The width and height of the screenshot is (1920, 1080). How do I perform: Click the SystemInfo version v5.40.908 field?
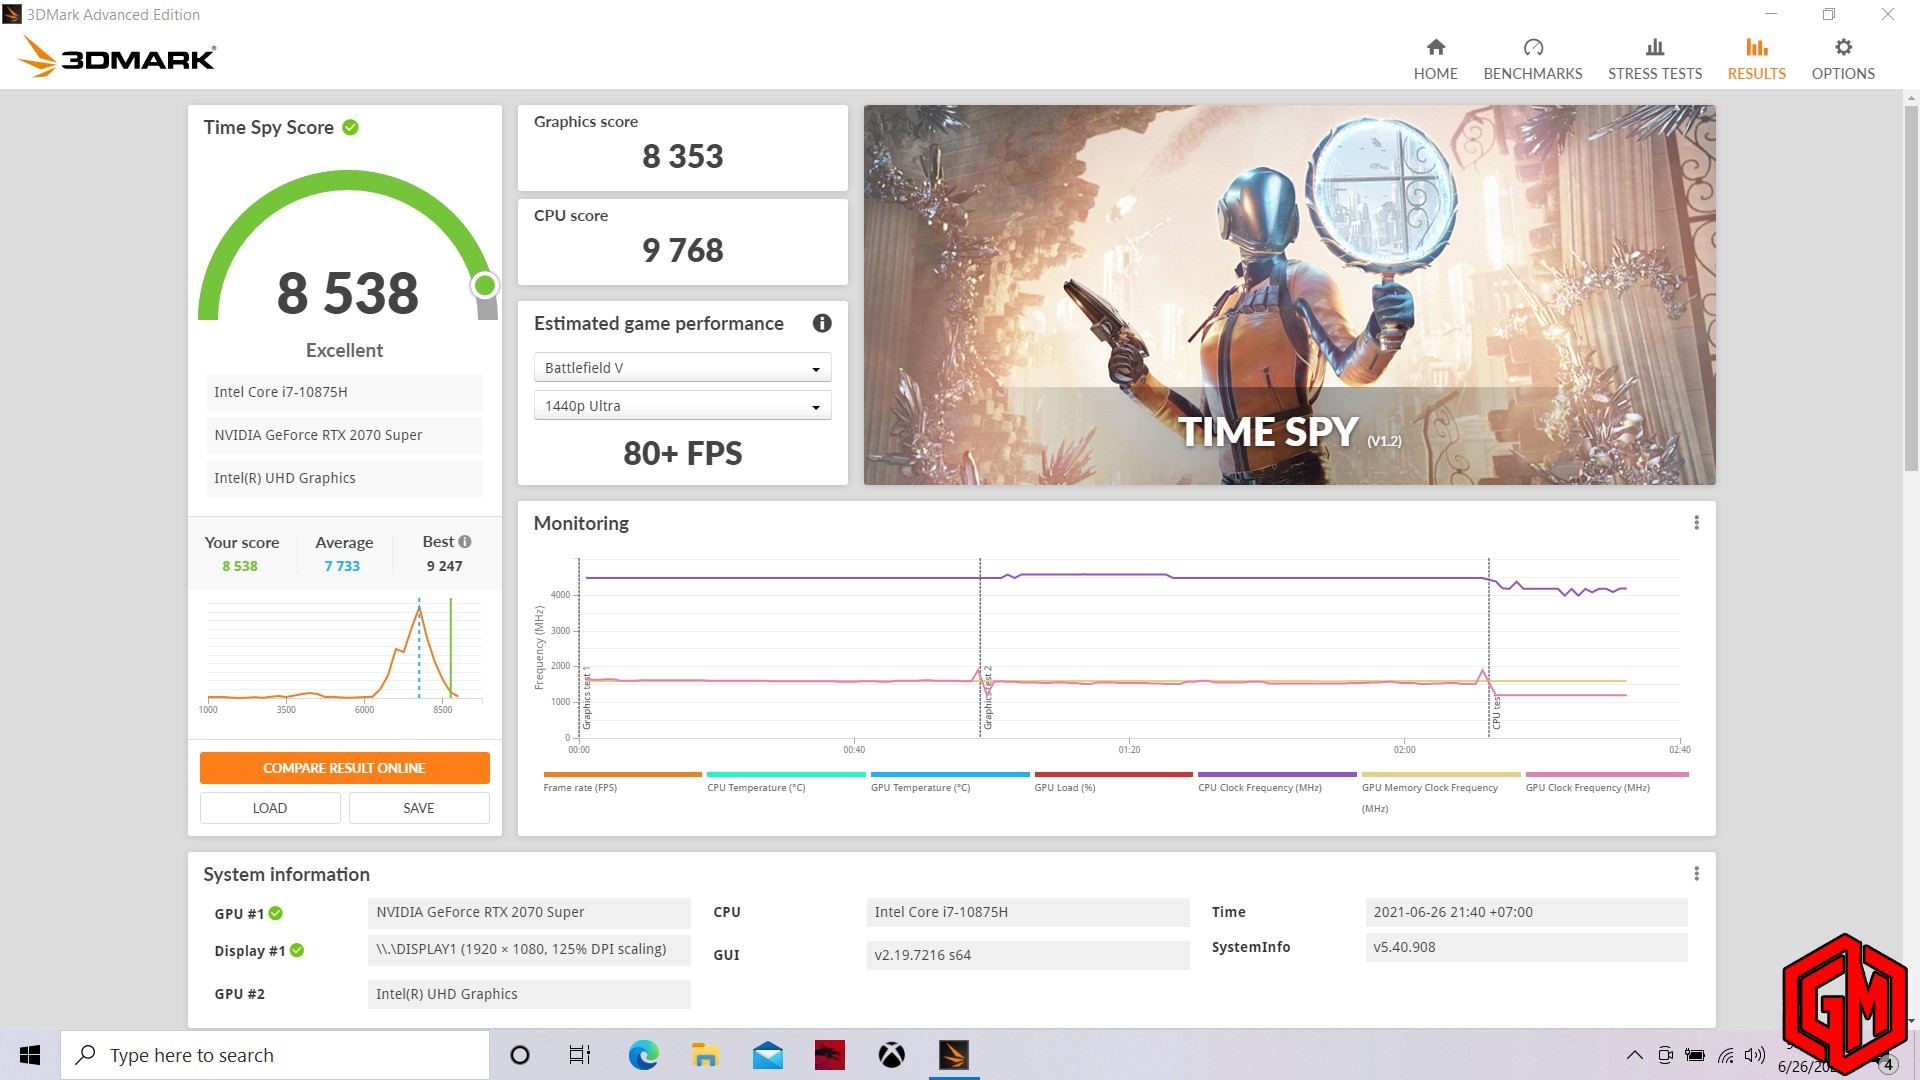tap(1526, 947)
